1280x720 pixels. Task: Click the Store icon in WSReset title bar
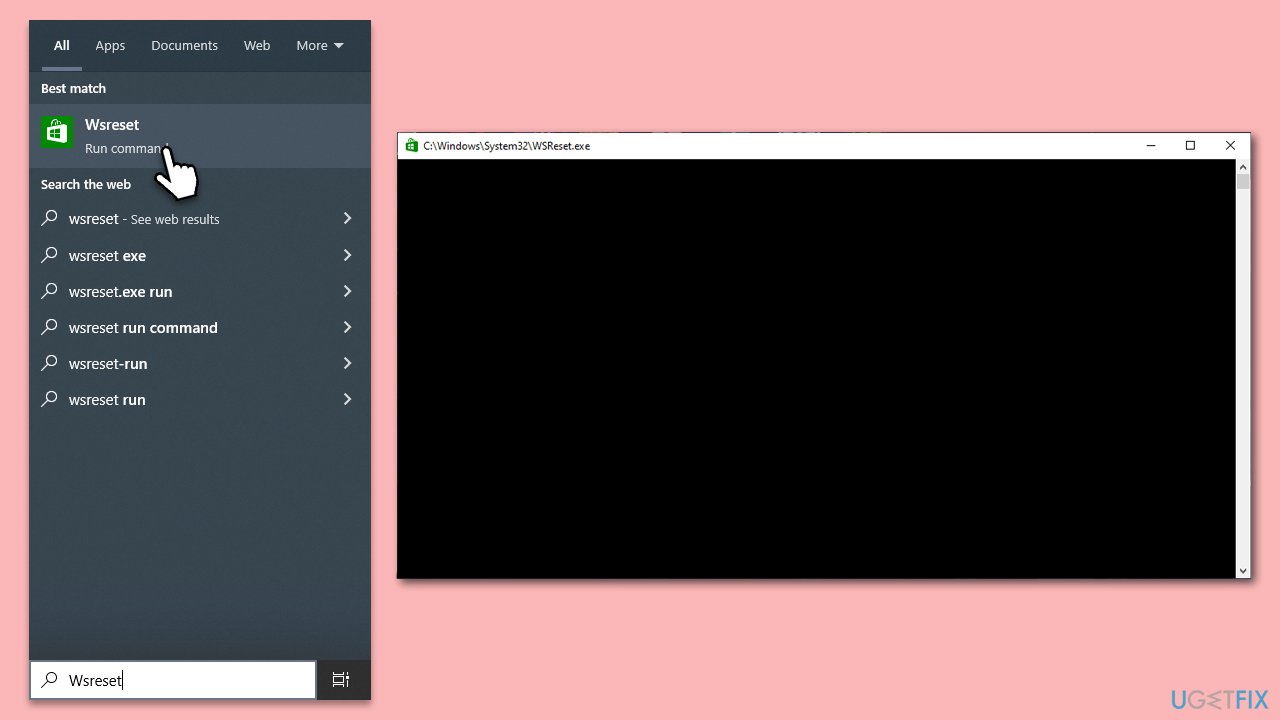[411, 146]
